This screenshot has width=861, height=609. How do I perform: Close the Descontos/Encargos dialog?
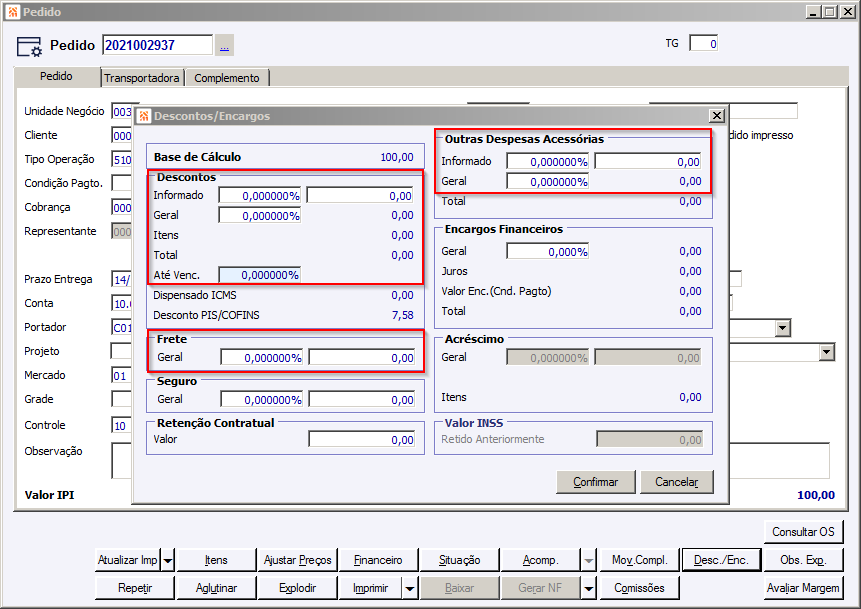[717, 116]
